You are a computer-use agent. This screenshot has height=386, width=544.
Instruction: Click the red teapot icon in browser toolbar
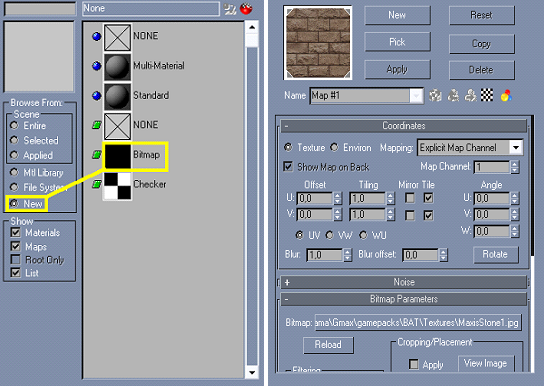tap(246, 9)
